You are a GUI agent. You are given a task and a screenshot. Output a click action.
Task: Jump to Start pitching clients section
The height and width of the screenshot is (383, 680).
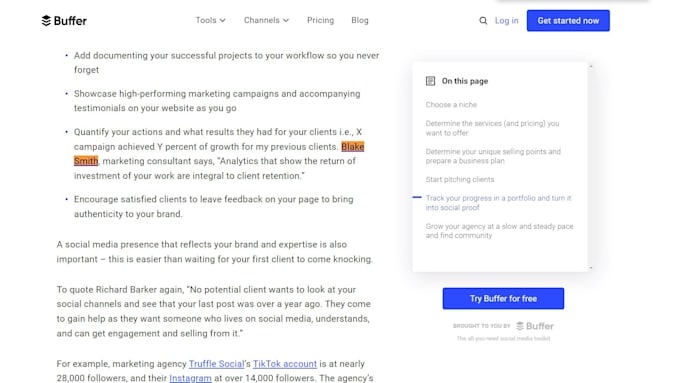(x=460, y=179)
